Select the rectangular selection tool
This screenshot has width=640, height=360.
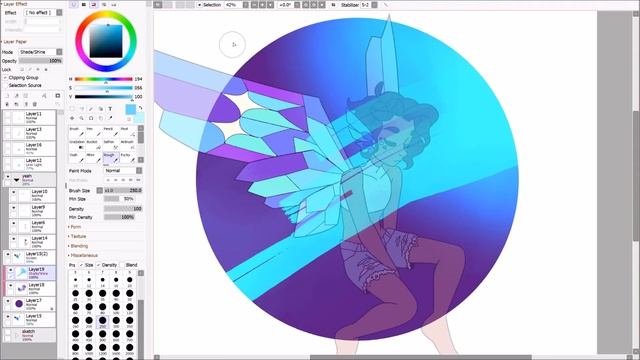72,109
